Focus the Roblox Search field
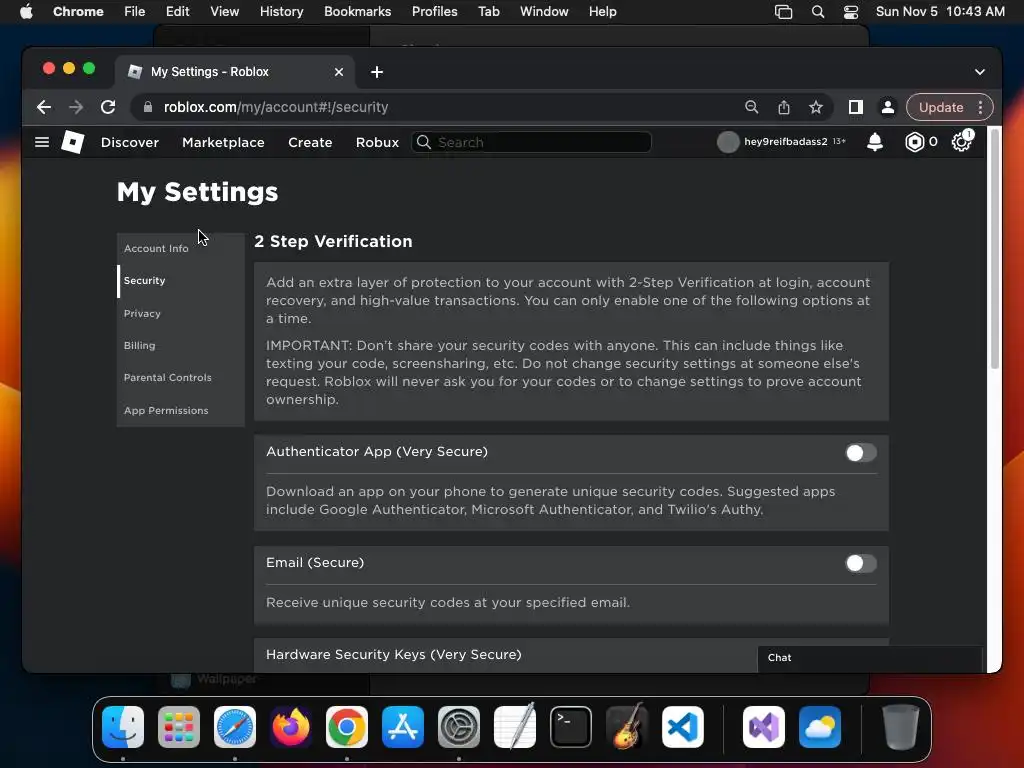Image resolution: width=1024 pixels, height=768 pixels. coord(531,142)
